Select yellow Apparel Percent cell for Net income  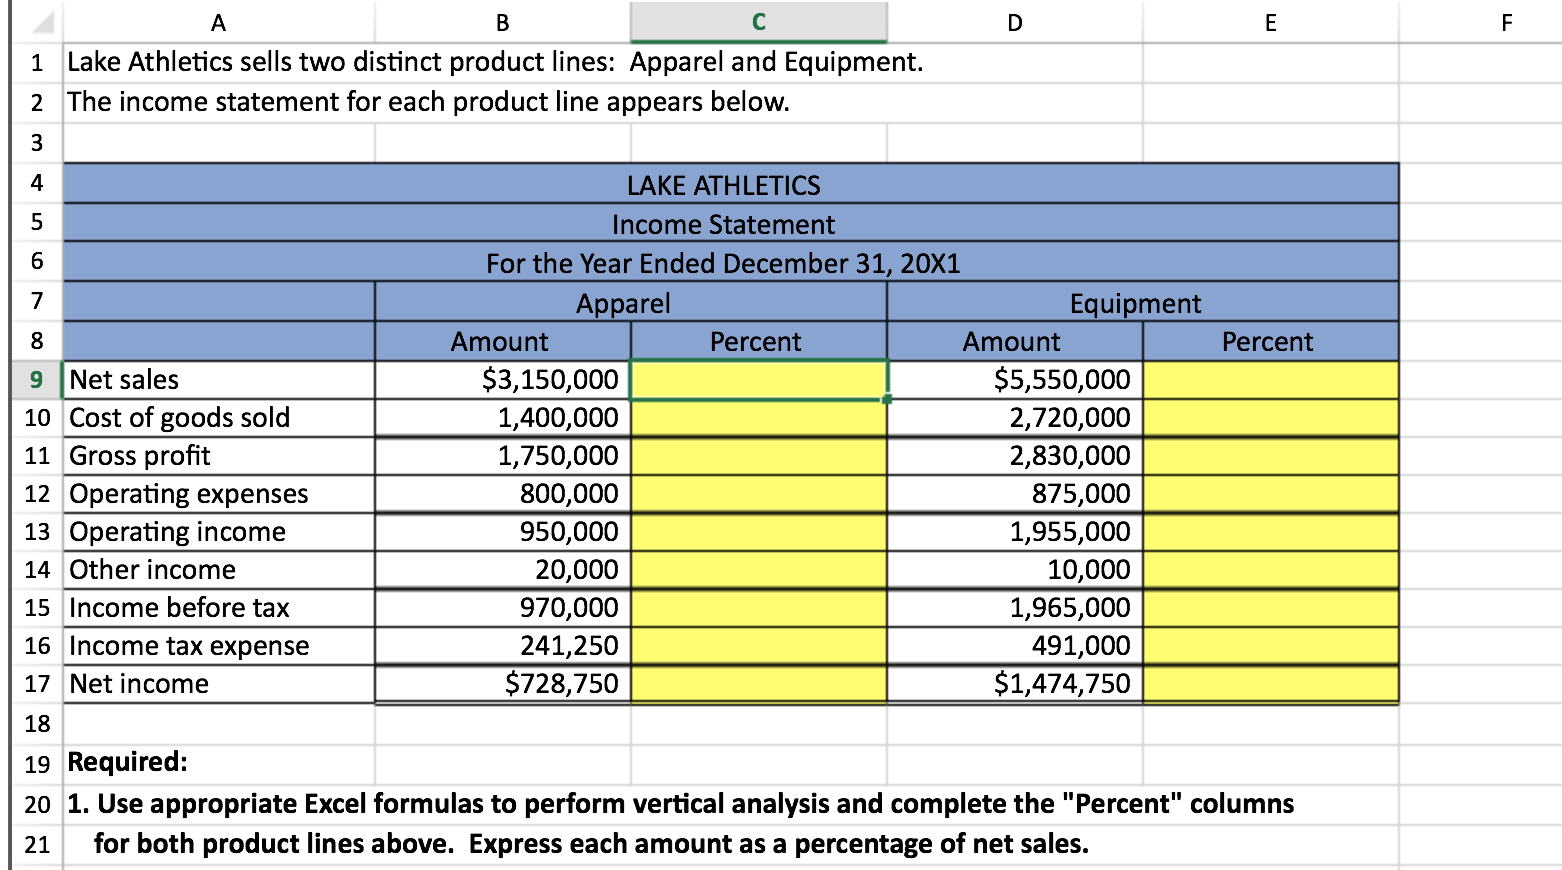(x=759, y=684)
